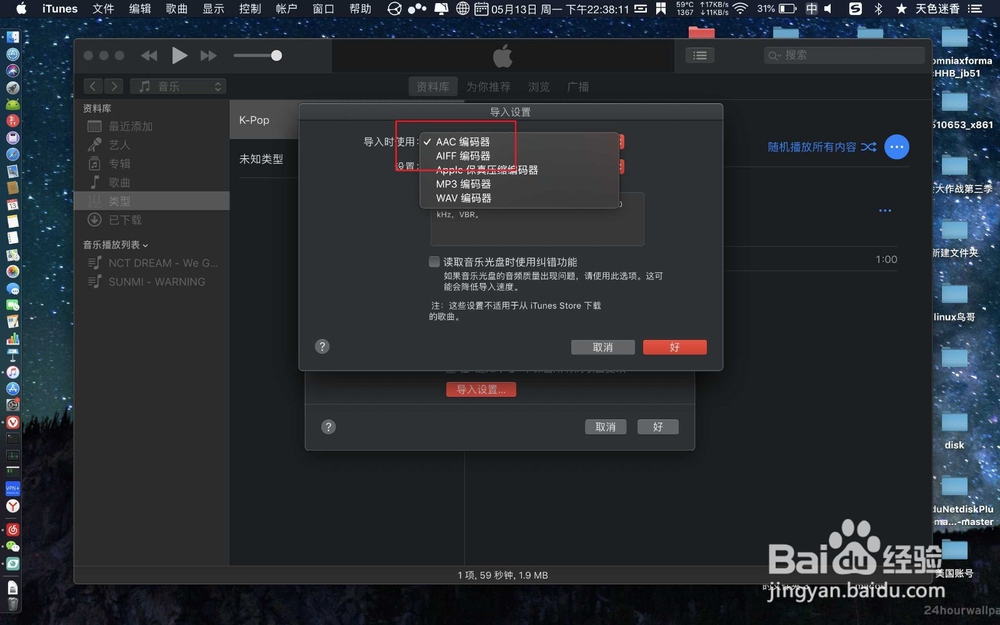Click the Finder icon in the dock

pos(13,37)
